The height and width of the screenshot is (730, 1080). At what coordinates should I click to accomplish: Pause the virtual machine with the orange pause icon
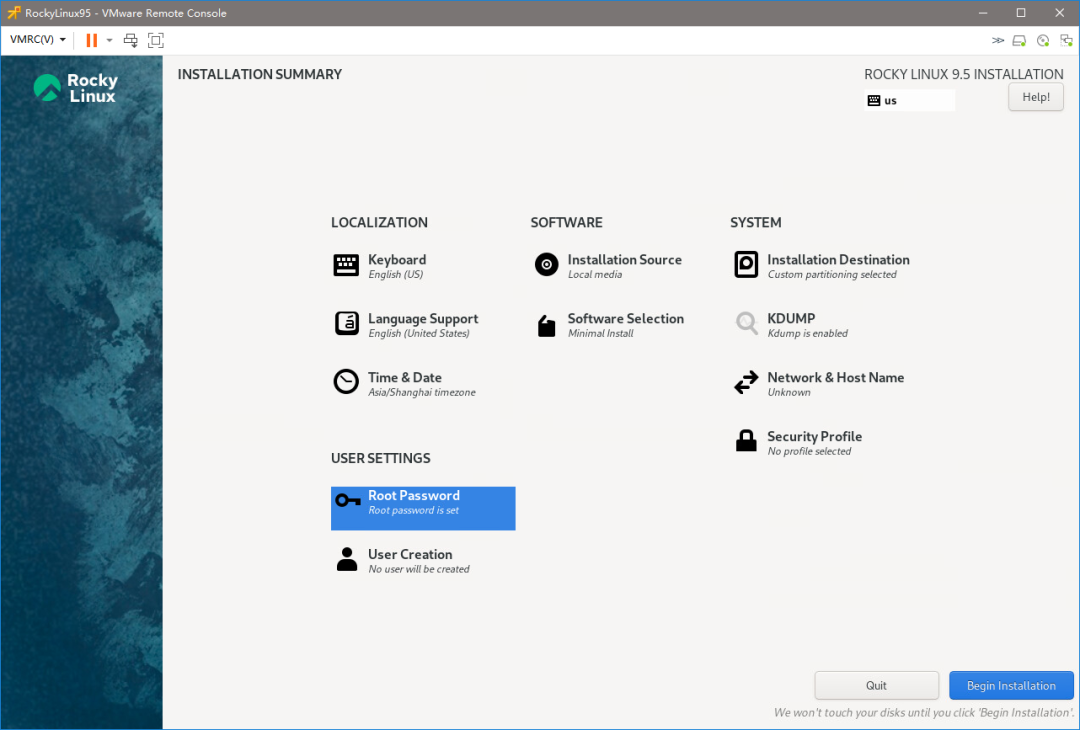coord(91,41)
